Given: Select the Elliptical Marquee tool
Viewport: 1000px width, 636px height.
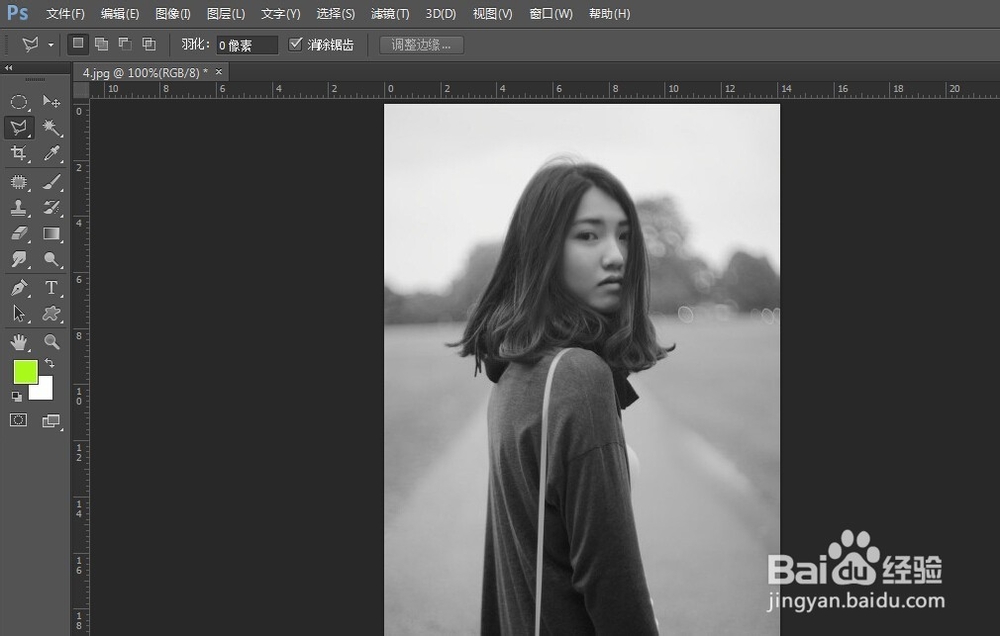Looking at the screenshot, I should pyautogui.click(x=18, y=101).
